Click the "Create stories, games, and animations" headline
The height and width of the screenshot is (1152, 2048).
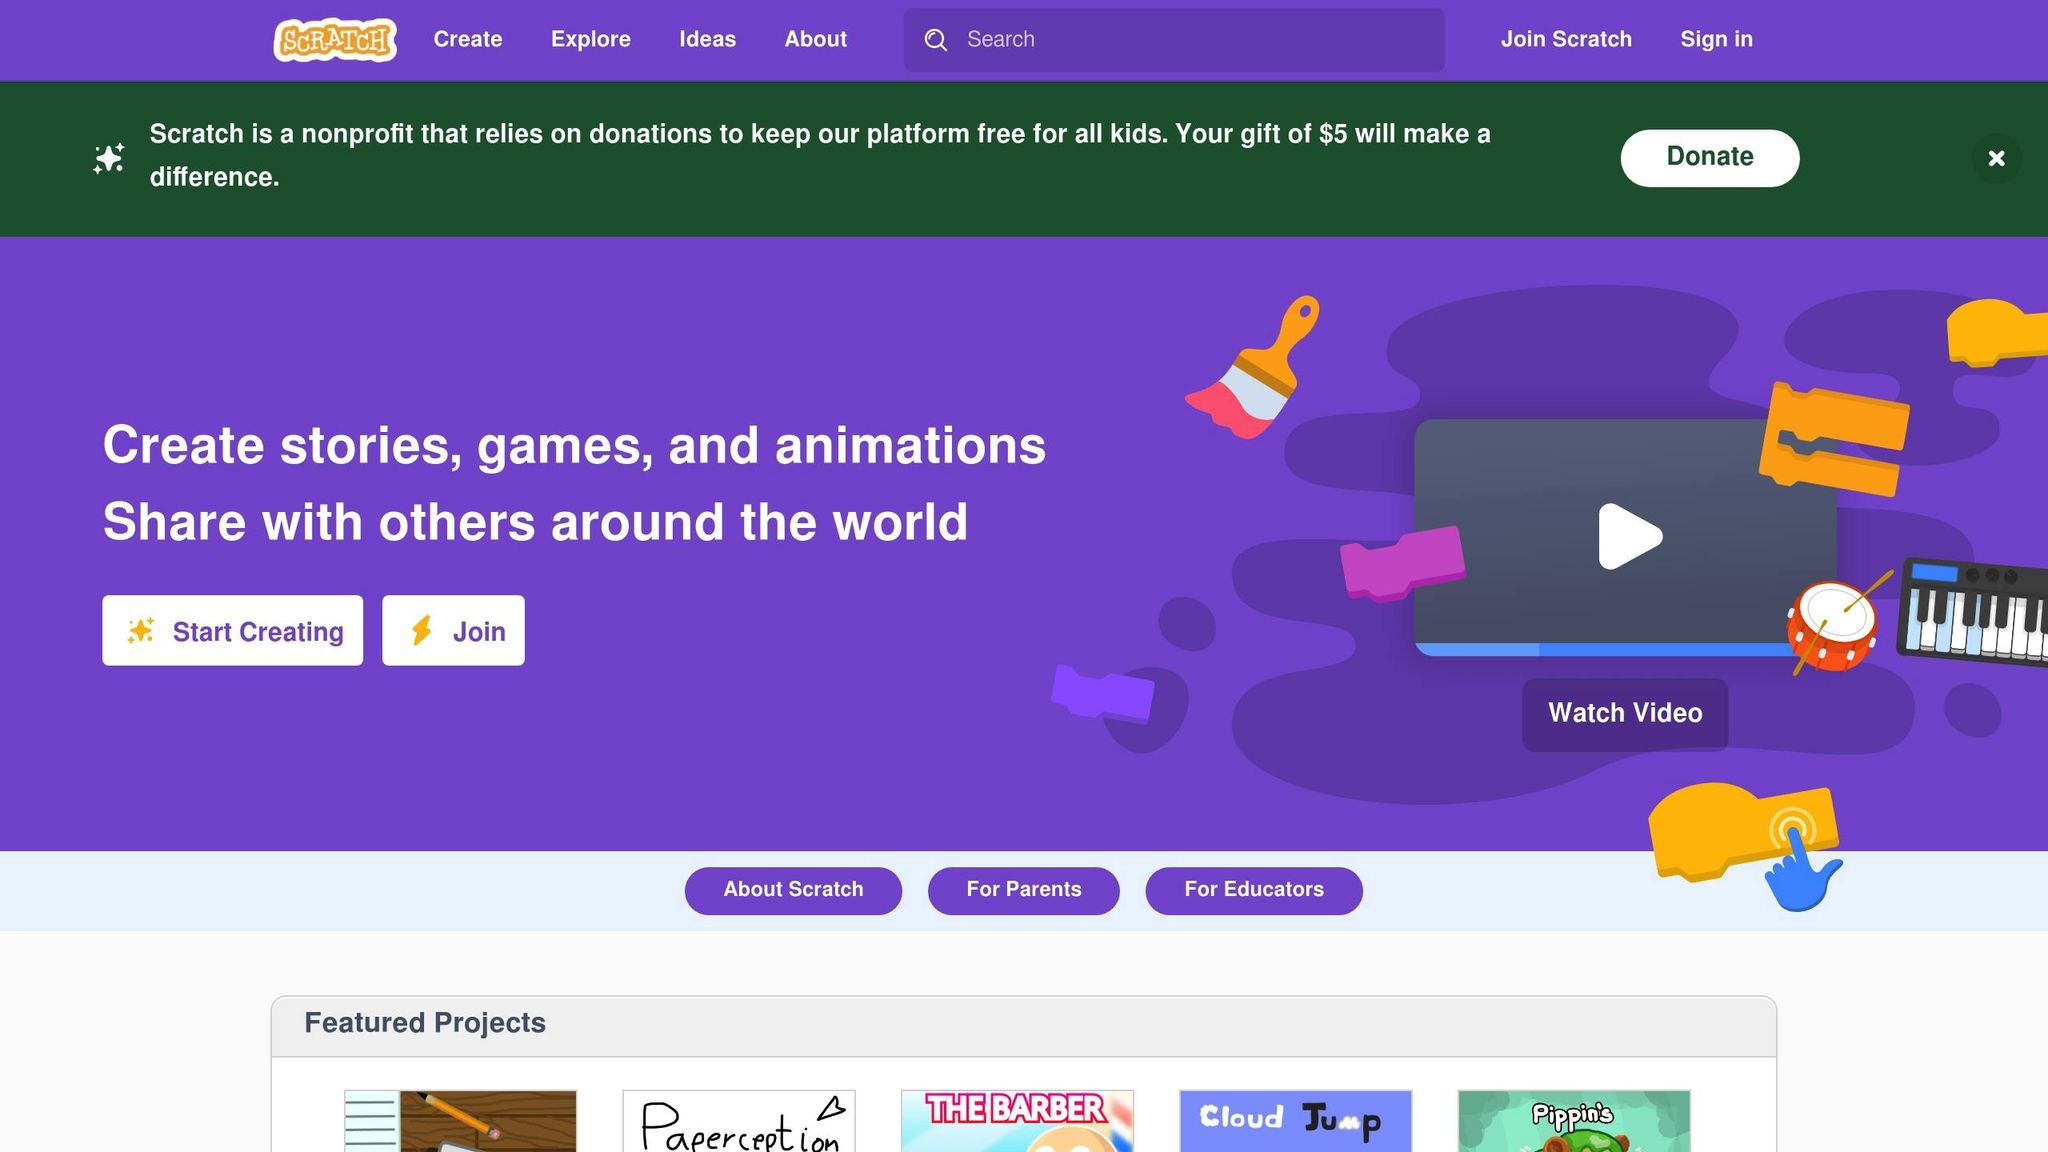coord(574,446)
